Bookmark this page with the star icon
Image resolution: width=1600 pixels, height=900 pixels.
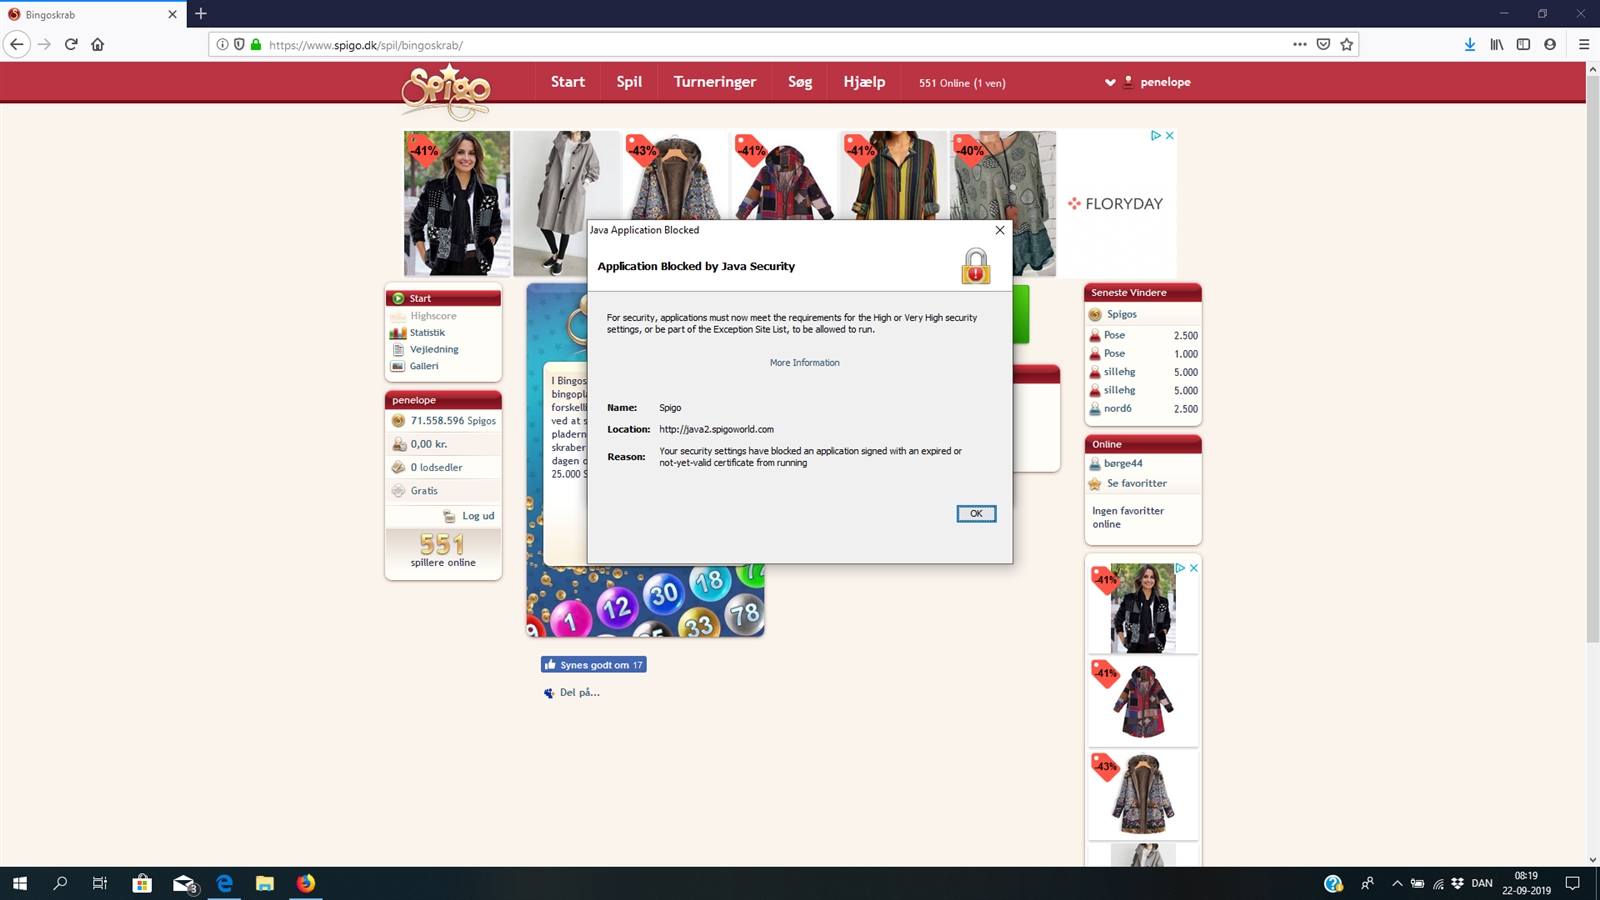tap(1347, 44)
